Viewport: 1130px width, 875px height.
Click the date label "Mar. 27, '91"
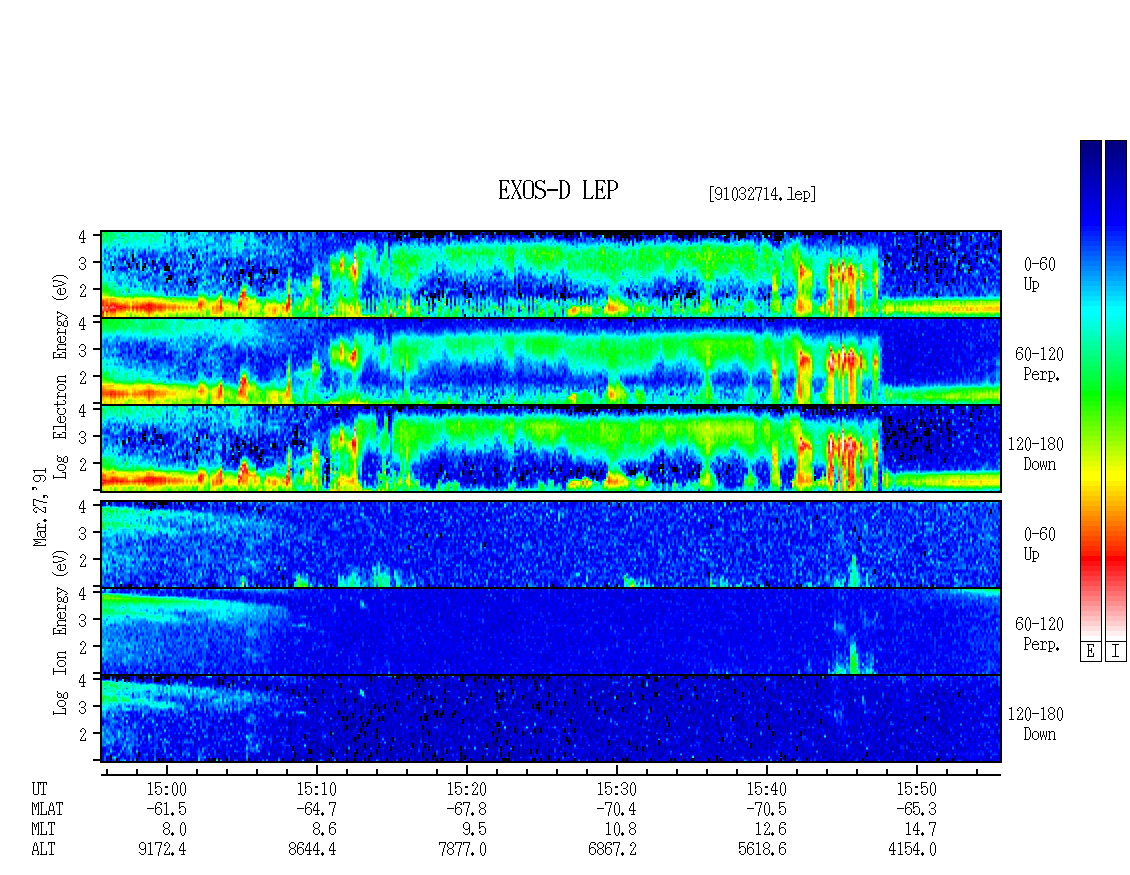[40, 507]
